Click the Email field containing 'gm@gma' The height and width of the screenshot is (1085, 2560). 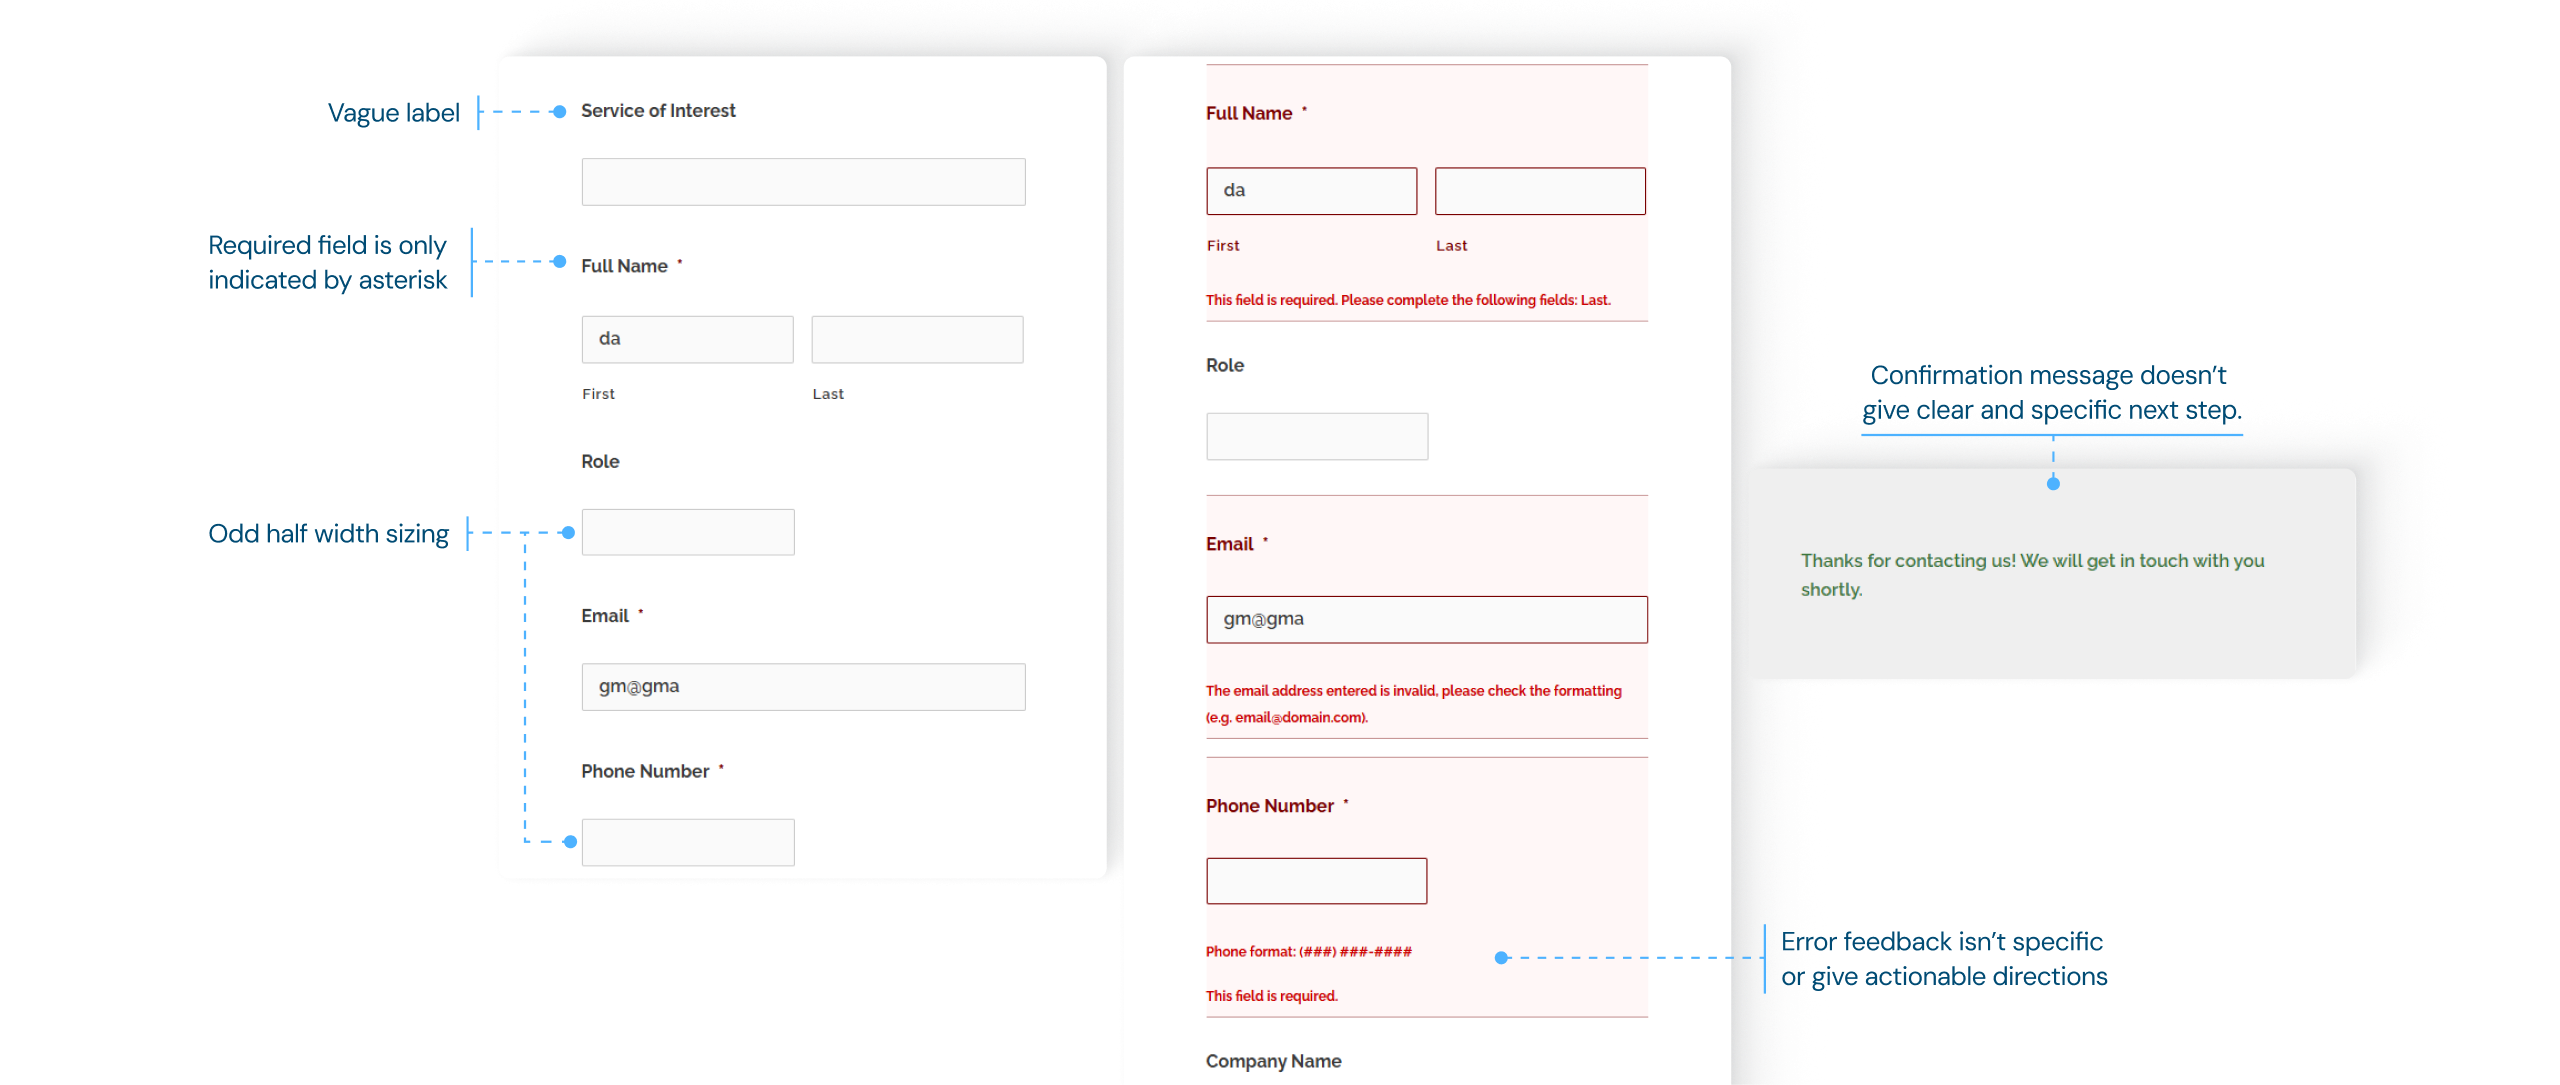(x=802, y=686)
